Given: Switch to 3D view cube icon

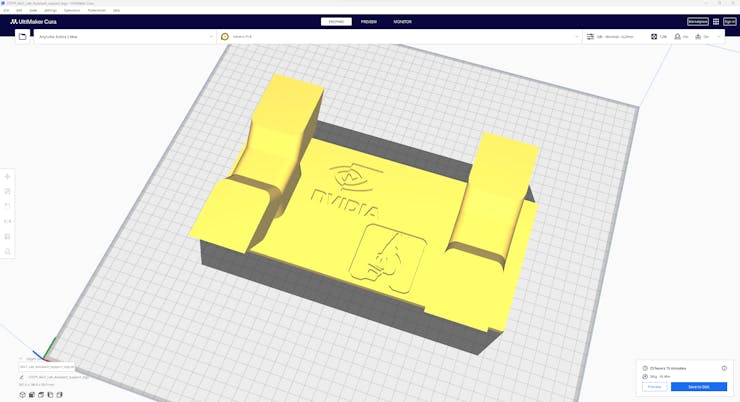Looking at the screenshot, I should pyautogui.click(x=22, y=395).
